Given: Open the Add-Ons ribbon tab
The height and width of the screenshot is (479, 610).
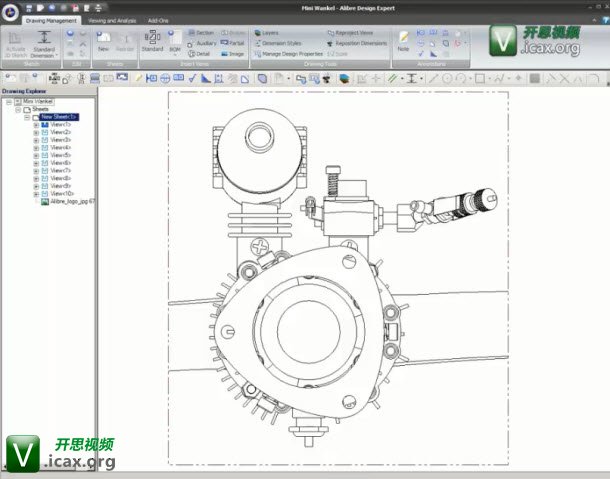Looking at the screenshot, I should pyautogui.click(x=158, y=19).
